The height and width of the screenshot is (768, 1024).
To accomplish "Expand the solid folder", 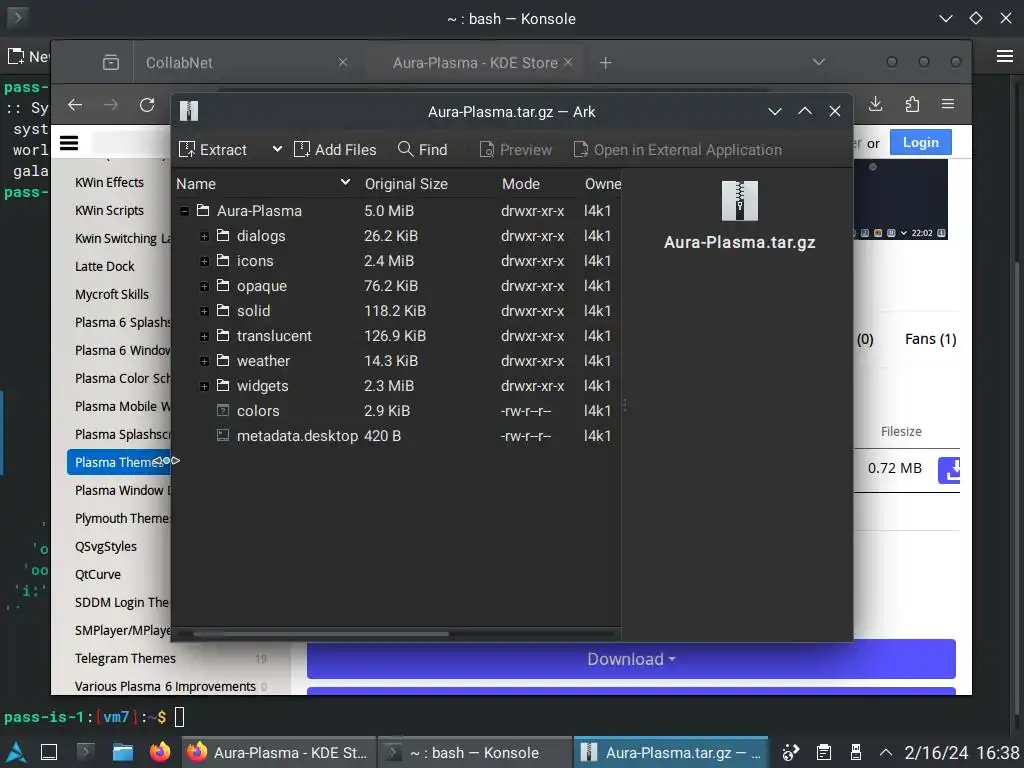I will (x=204, y=312).
